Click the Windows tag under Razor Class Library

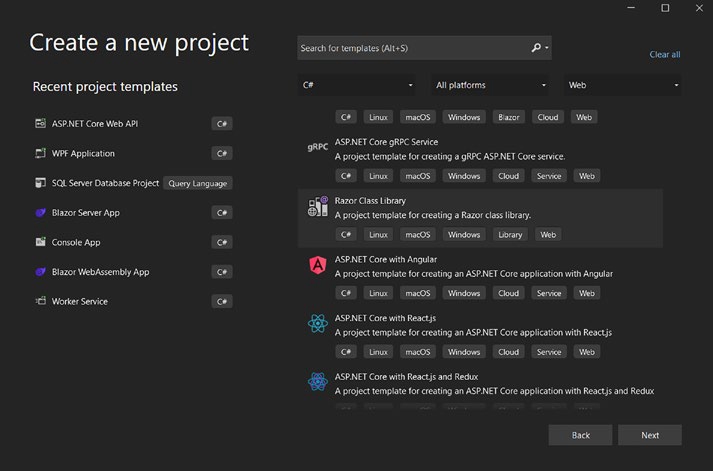[x=464, y=235]
